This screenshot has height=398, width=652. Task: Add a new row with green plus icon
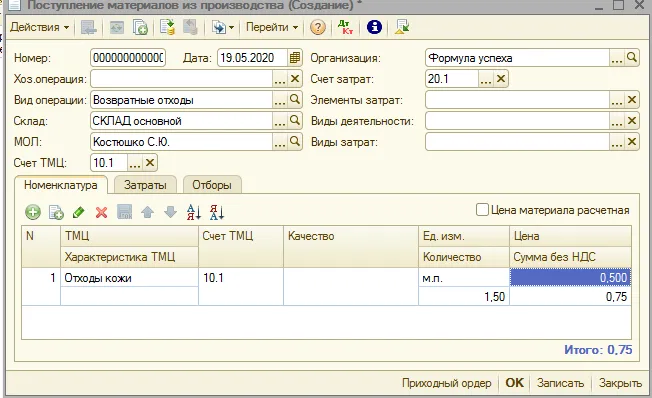point(33,212)
